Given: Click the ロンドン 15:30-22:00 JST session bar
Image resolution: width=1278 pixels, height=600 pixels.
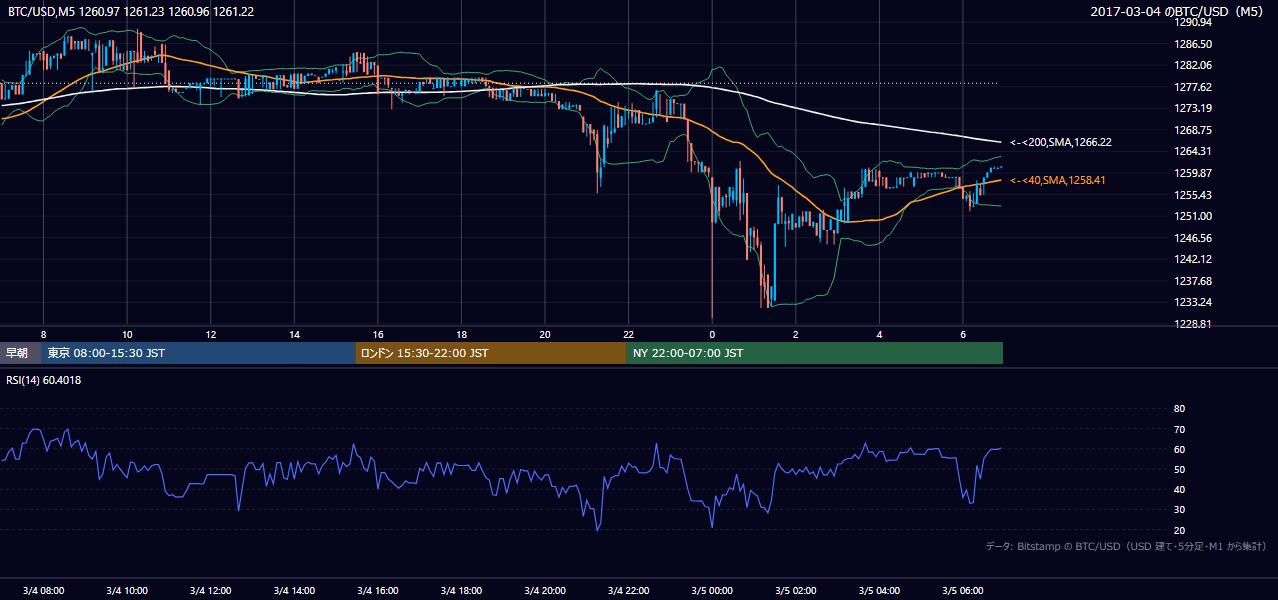Looking at the screenshot, I should 491,353.
